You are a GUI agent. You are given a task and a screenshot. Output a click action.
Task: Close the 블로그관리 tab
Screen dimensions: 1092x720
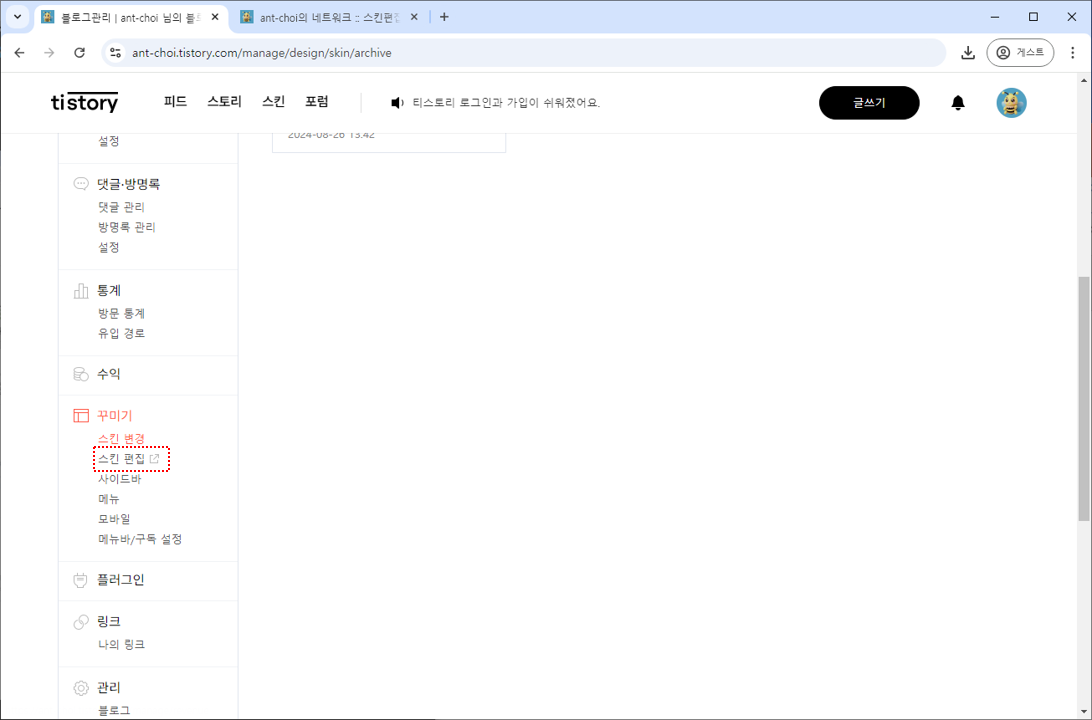[x=214, y=17]
